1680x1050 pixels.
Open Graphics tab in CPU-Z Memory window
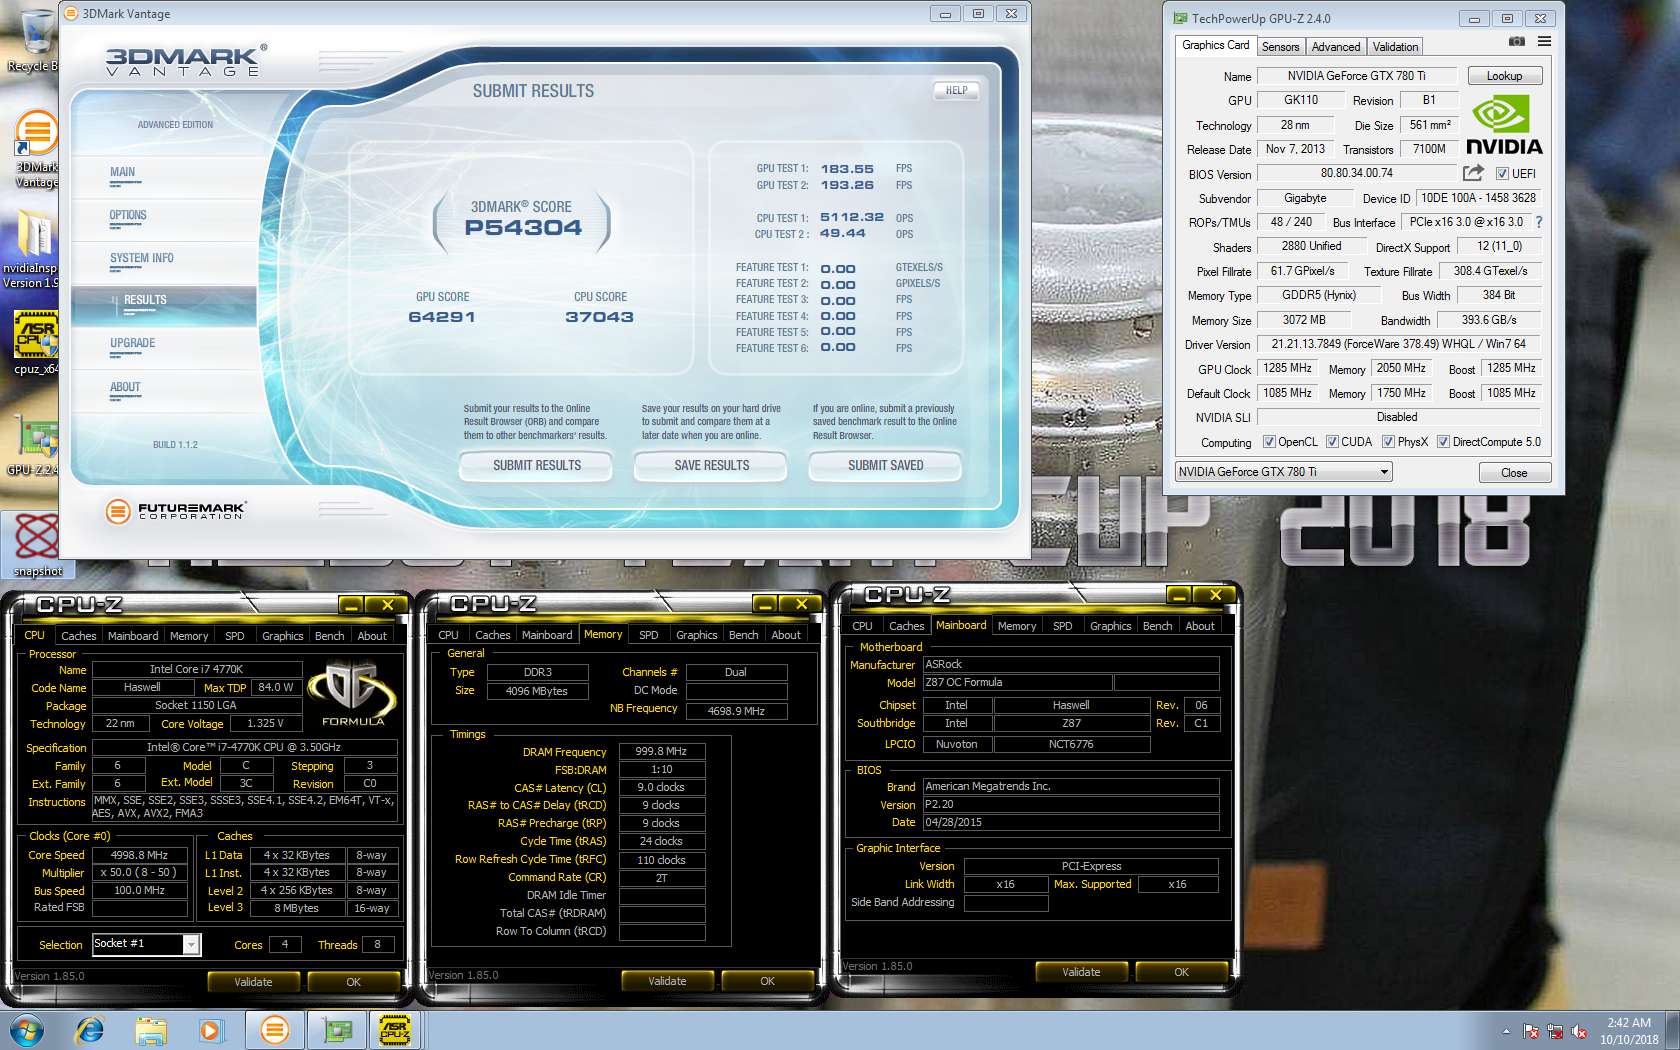coord(697,635)
